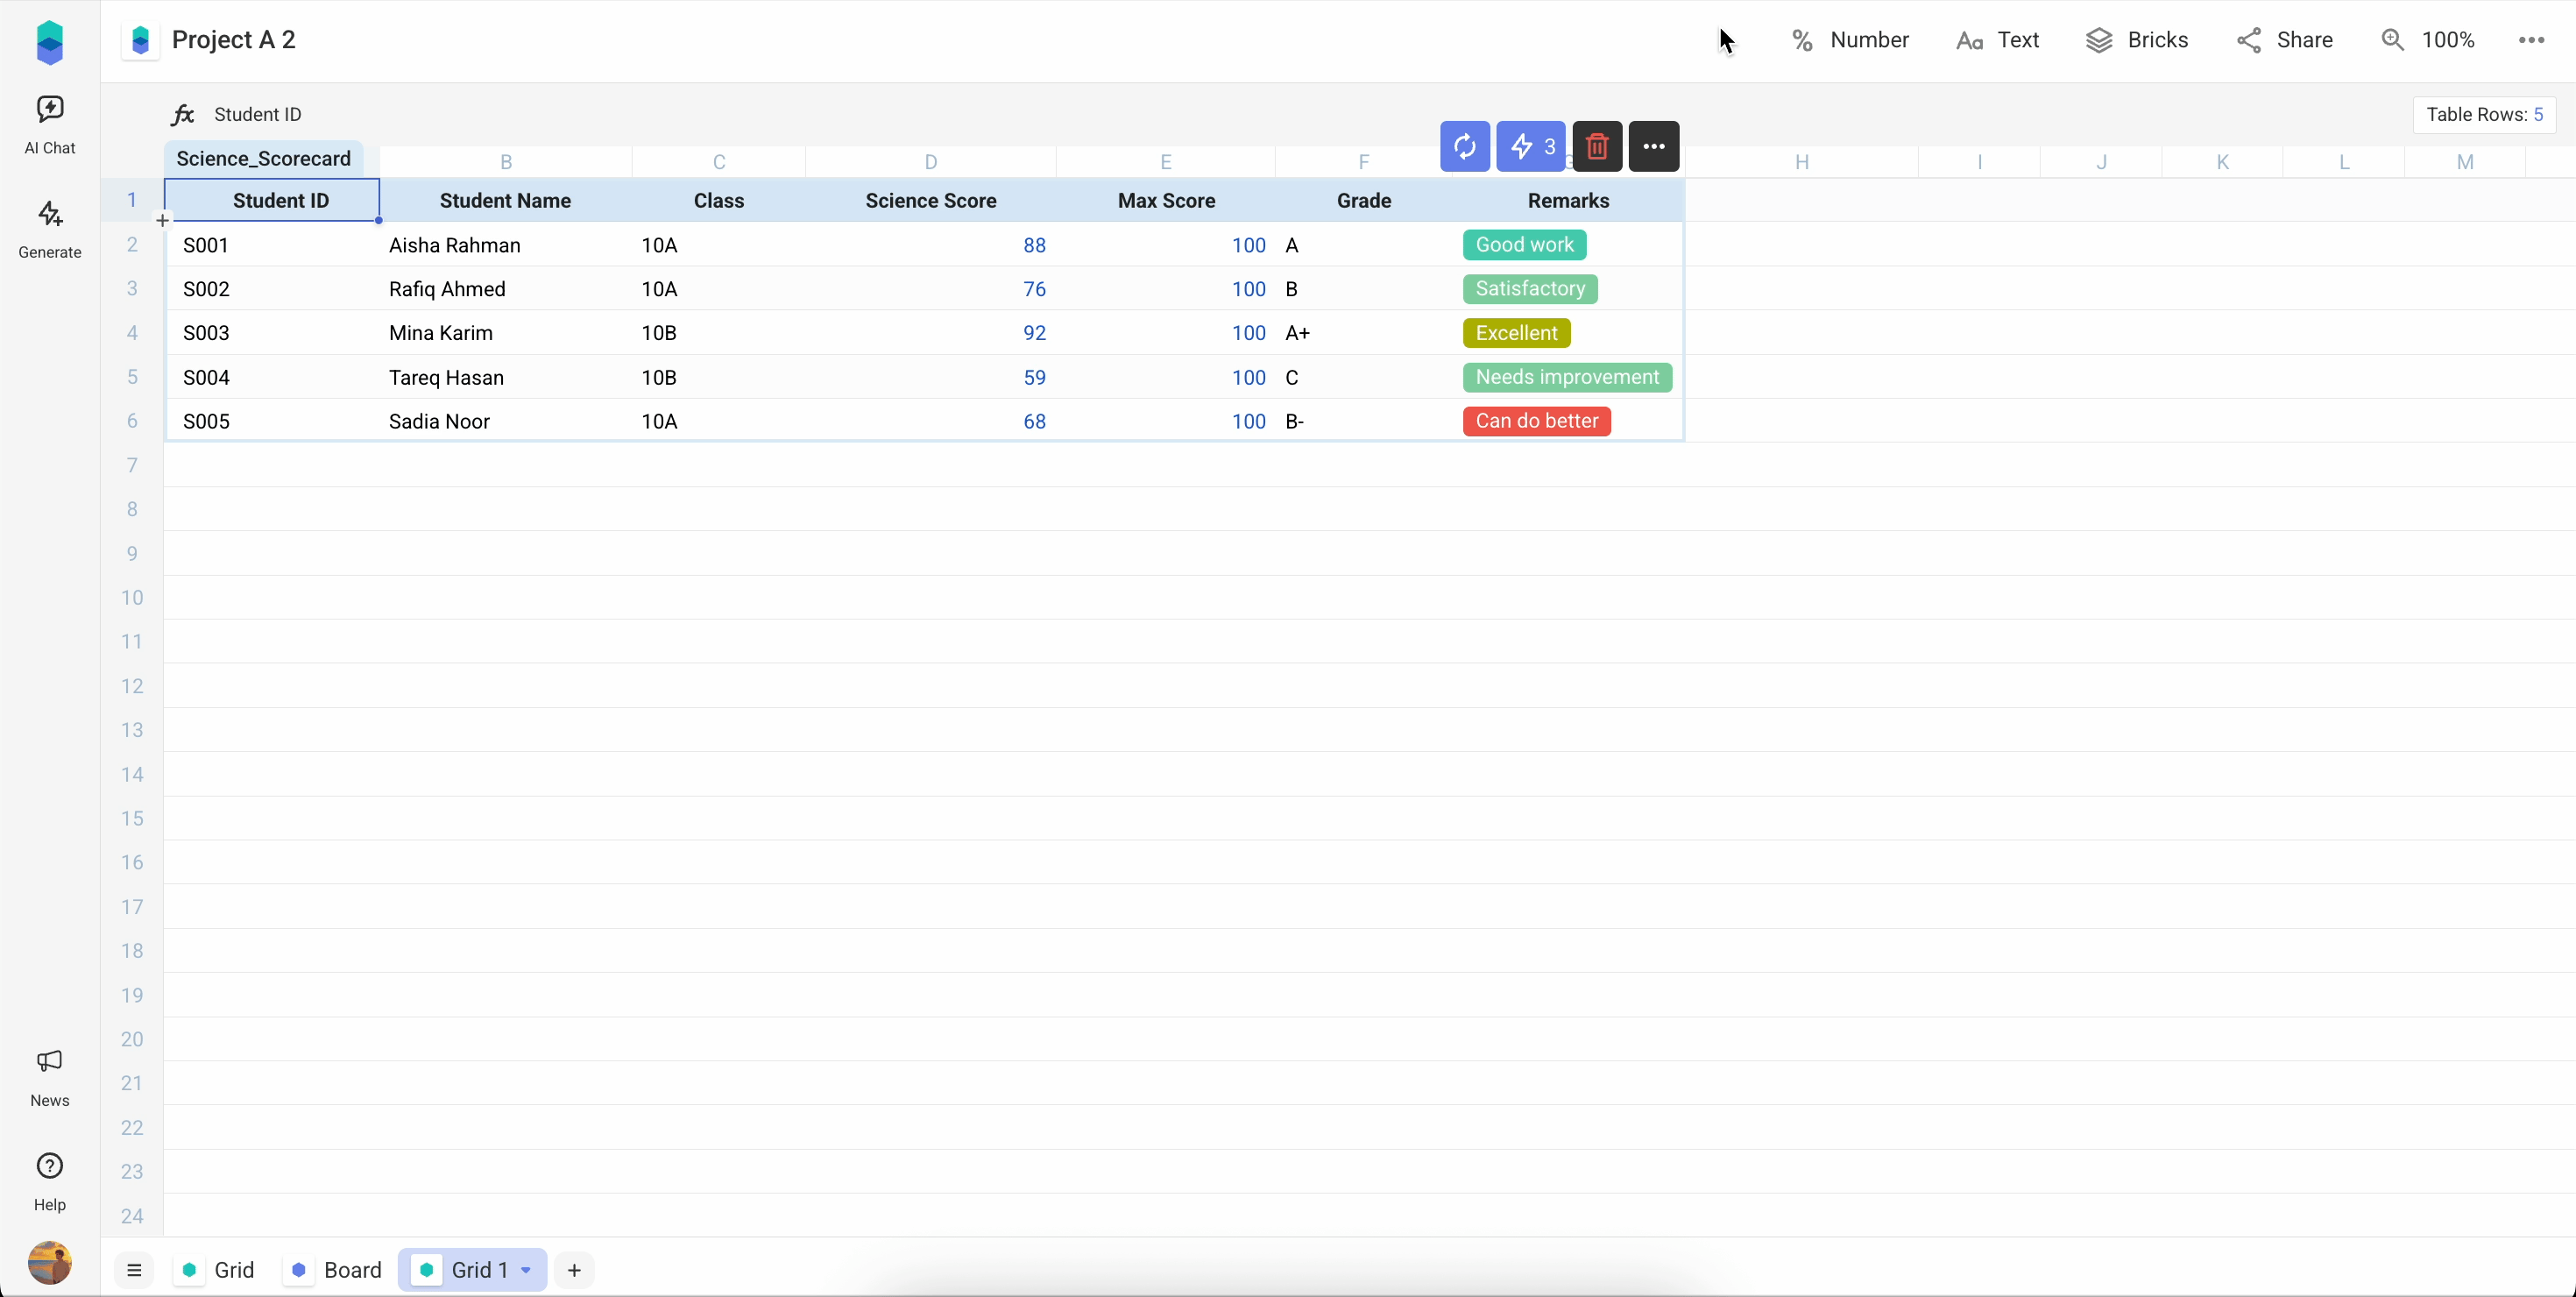The width and height of the screenshot is (2576, 1297).
Task: Open the sheet list hamburger menu
Action: tap(134, 1270)
